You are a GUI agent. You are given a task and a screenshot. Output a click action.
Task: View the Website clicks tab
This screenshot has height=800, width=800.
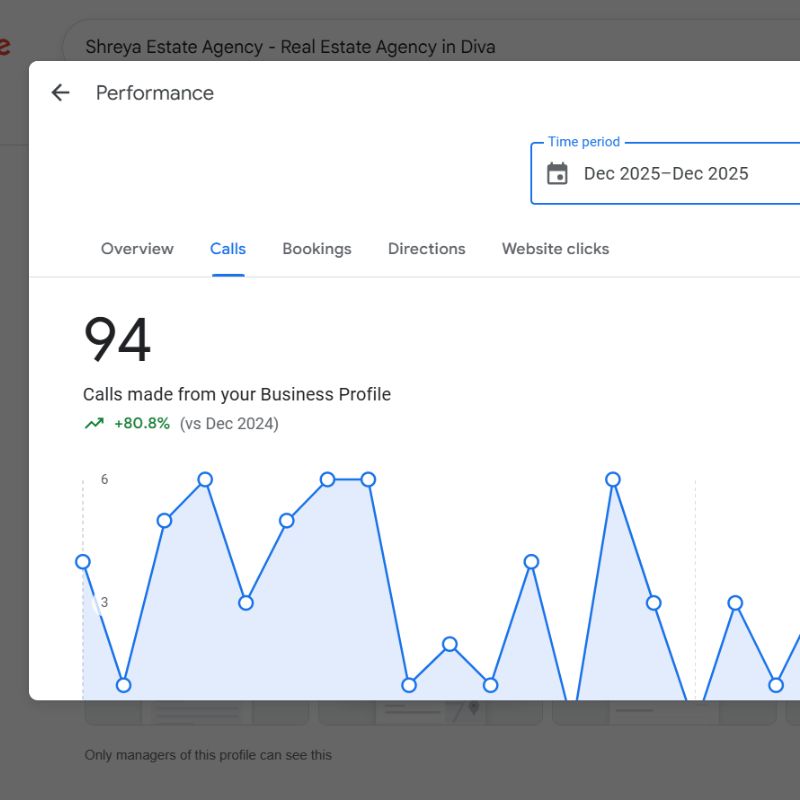(x=555, y=249)
